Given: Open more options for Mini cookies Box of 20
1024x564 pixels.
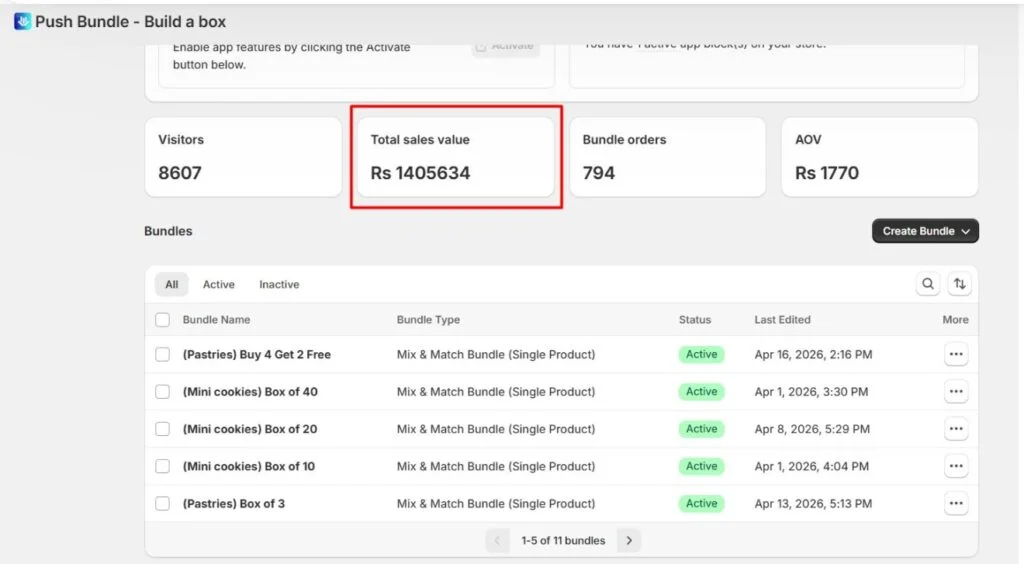Looking at the screenshot, I should coord(956,429).
